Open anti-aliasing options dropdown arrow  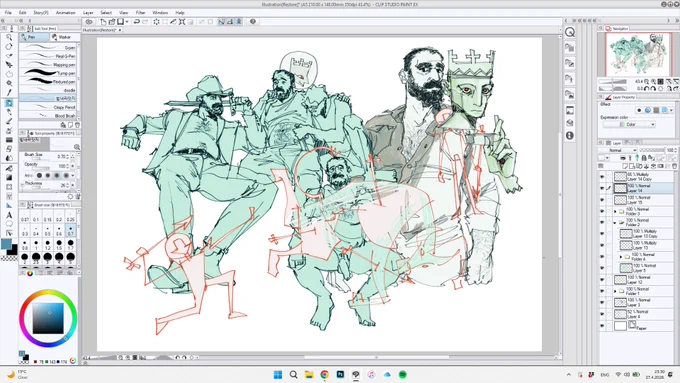click(72, 176)
